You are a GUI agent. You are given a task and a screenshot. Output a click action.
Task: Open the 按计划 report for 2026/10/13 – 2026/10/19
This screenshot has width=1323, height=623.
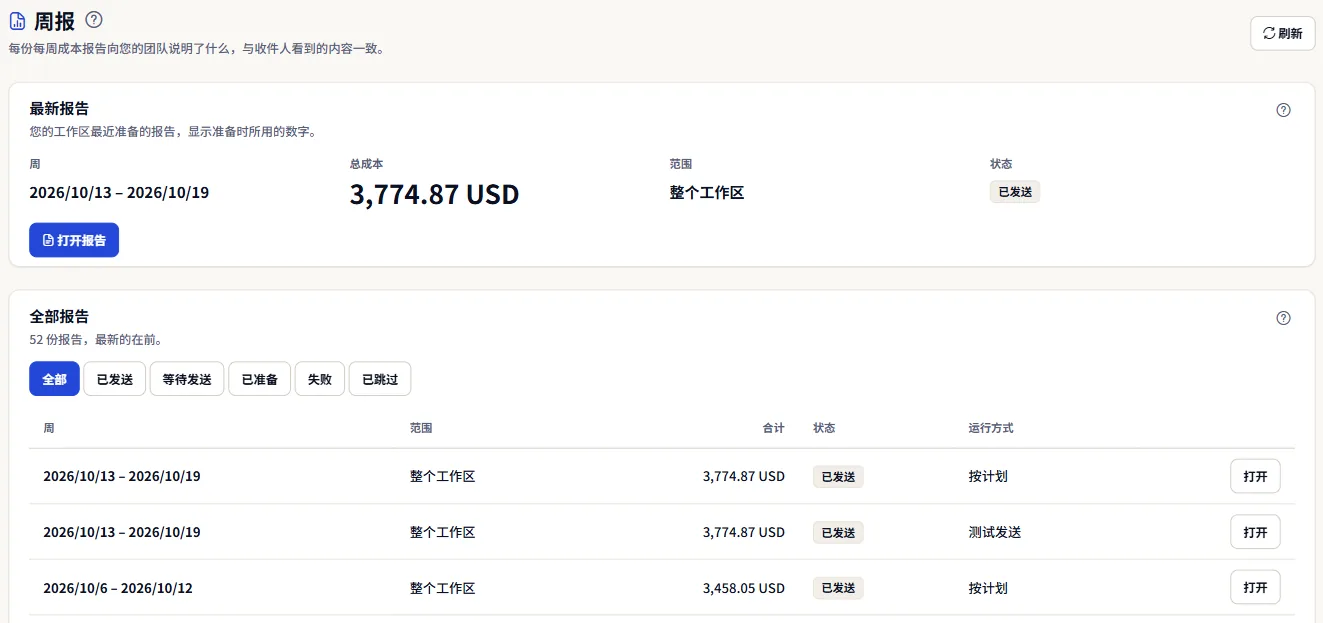(x=1255, y=476)
